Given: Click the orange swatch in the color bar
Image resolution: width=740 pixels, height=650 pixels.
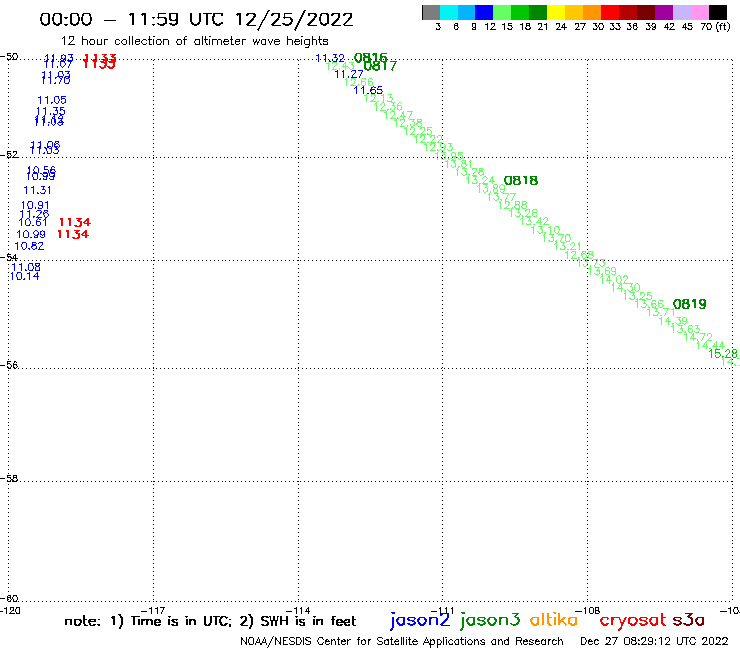Looking at the screenshot, I should [592, 12].
